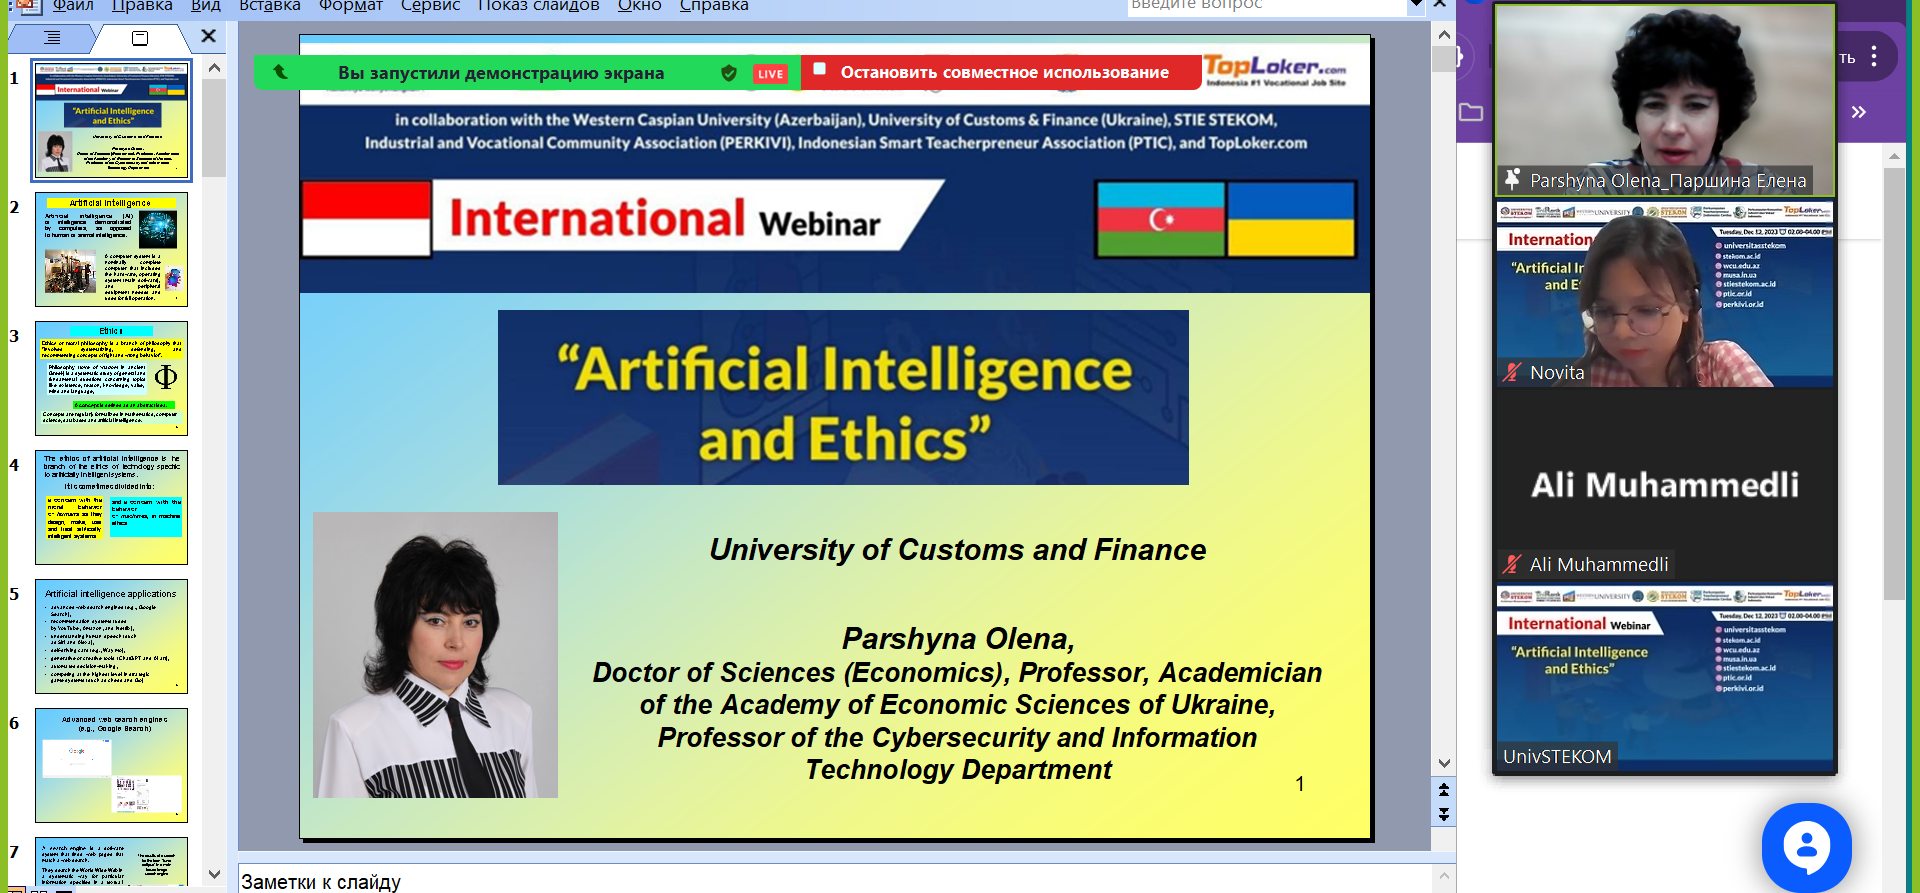The image size is (1920, 893).
Task: Click thumbnail pane scroll up arrow
Action: point(214,68)
